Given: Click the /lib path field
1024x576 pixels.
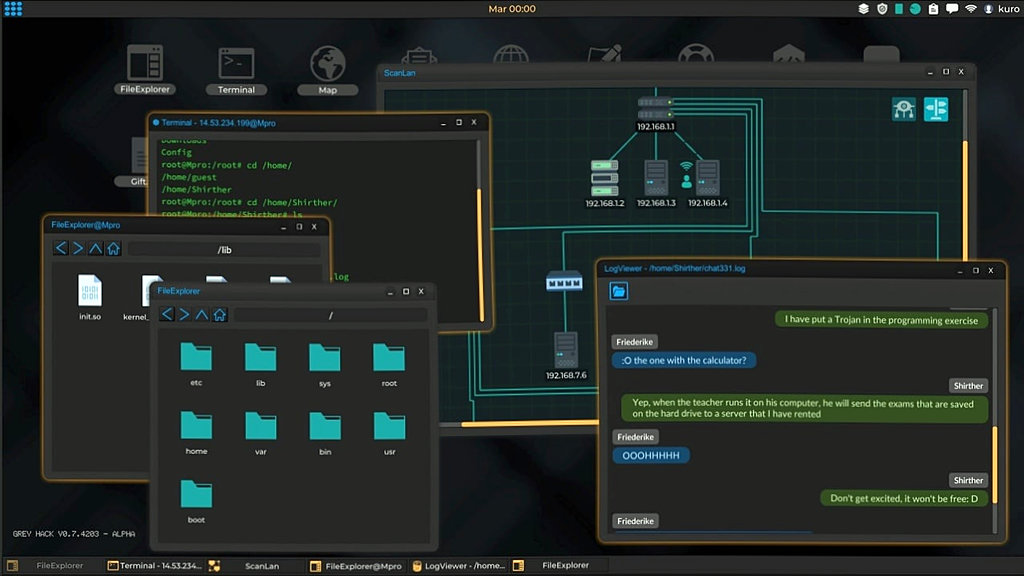Looking at the screenshot, I should tap(224, 249).
